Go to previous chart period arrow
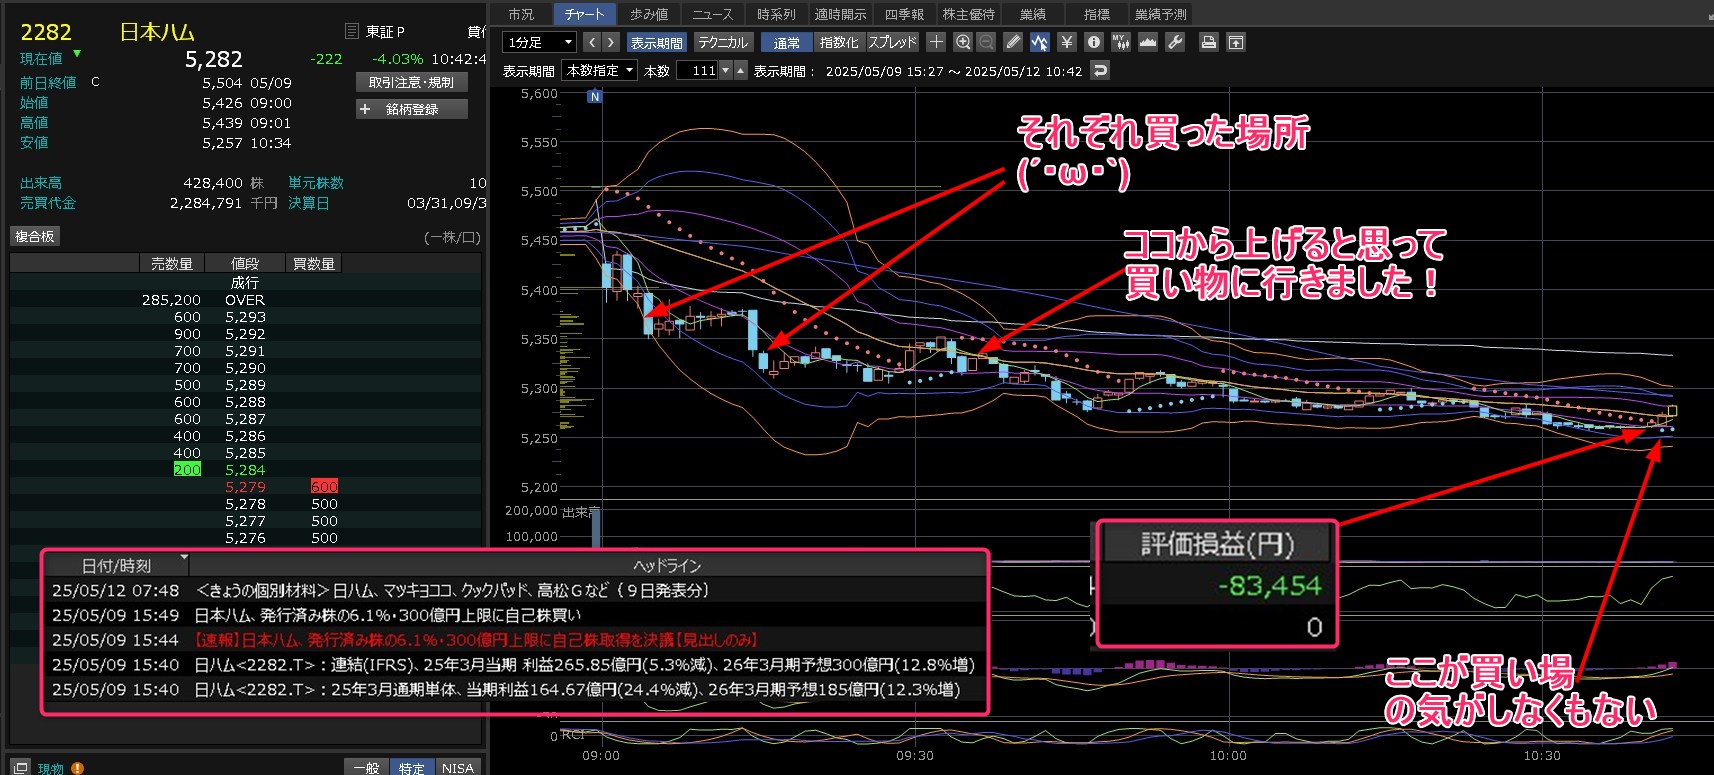The height and width of the screenshot is (775, 1714). [x=592, y=42]
